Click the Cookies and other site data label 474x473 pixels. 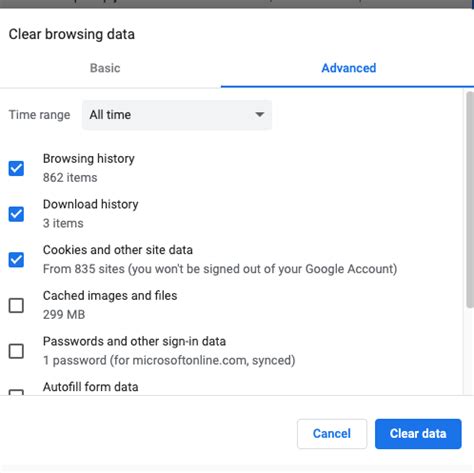click(118, 250)
